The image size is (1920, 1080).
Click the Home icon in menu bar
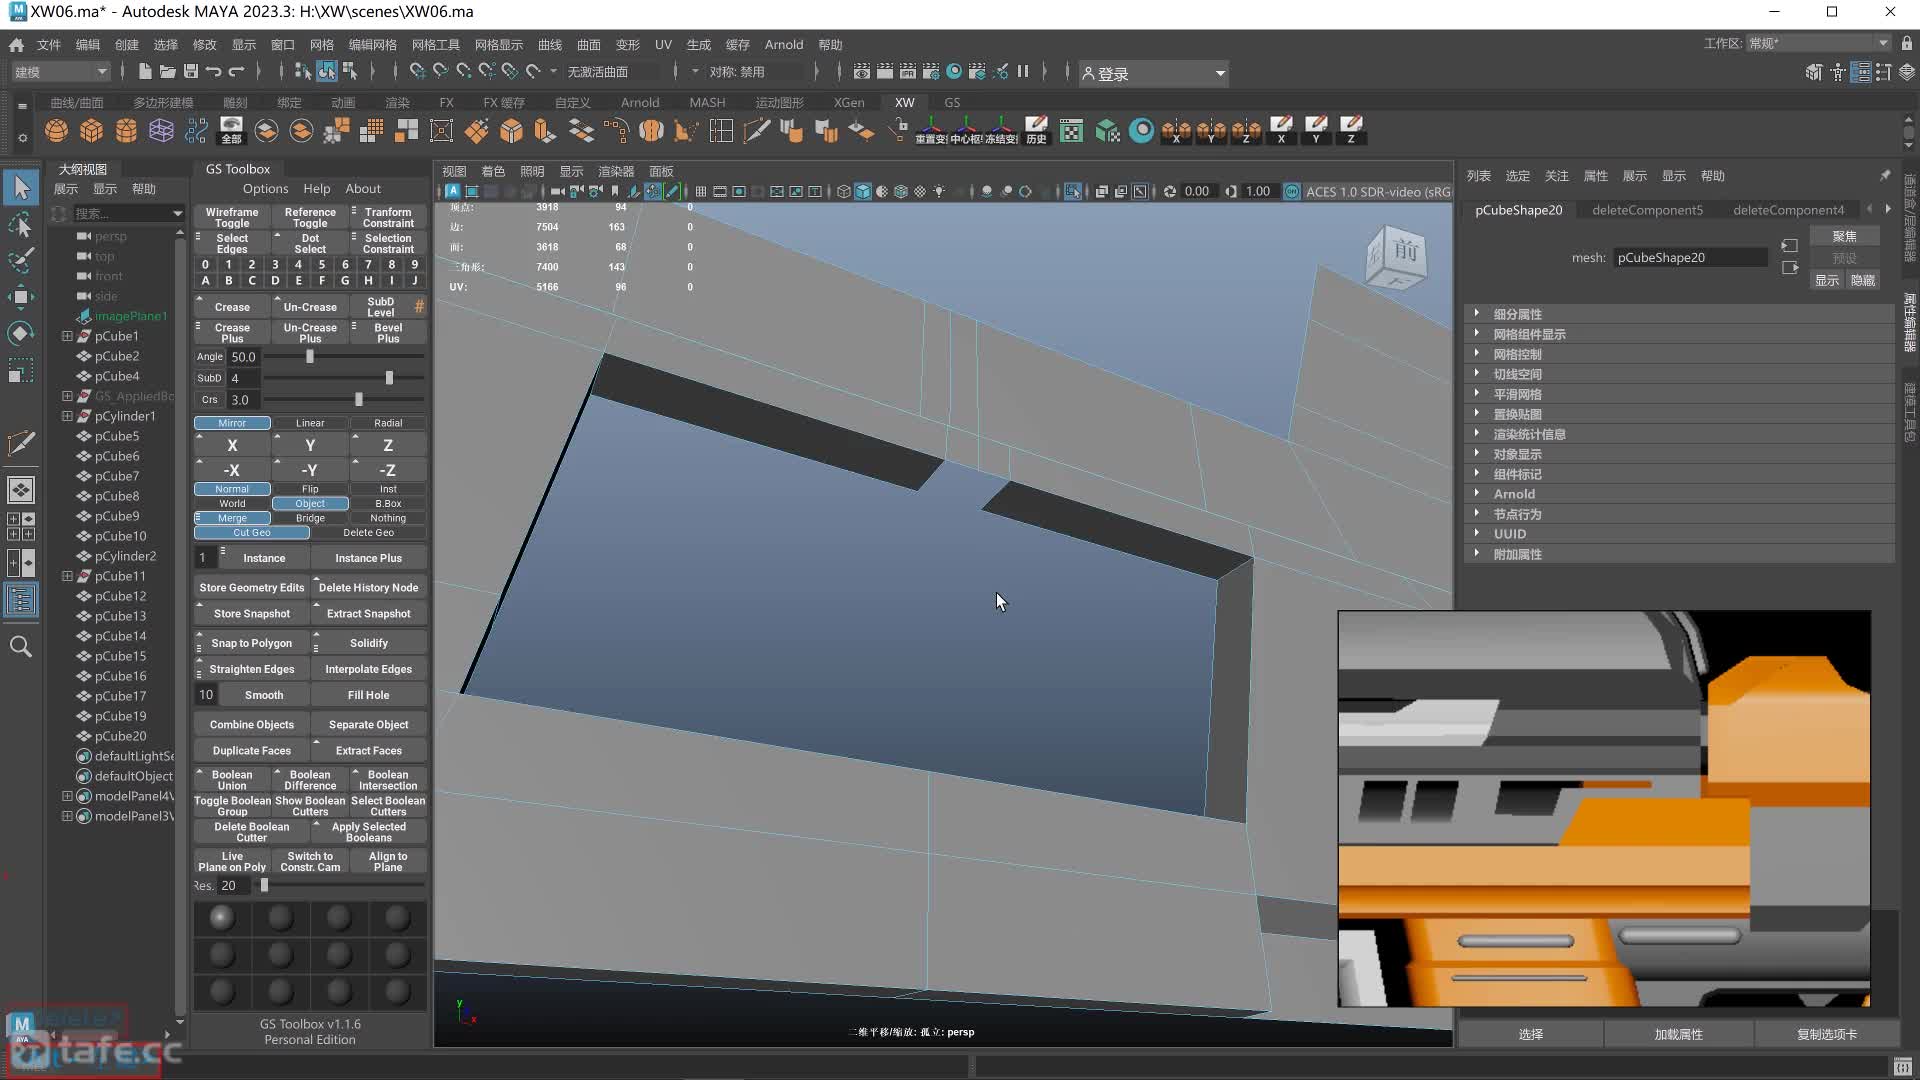[16, 45]
